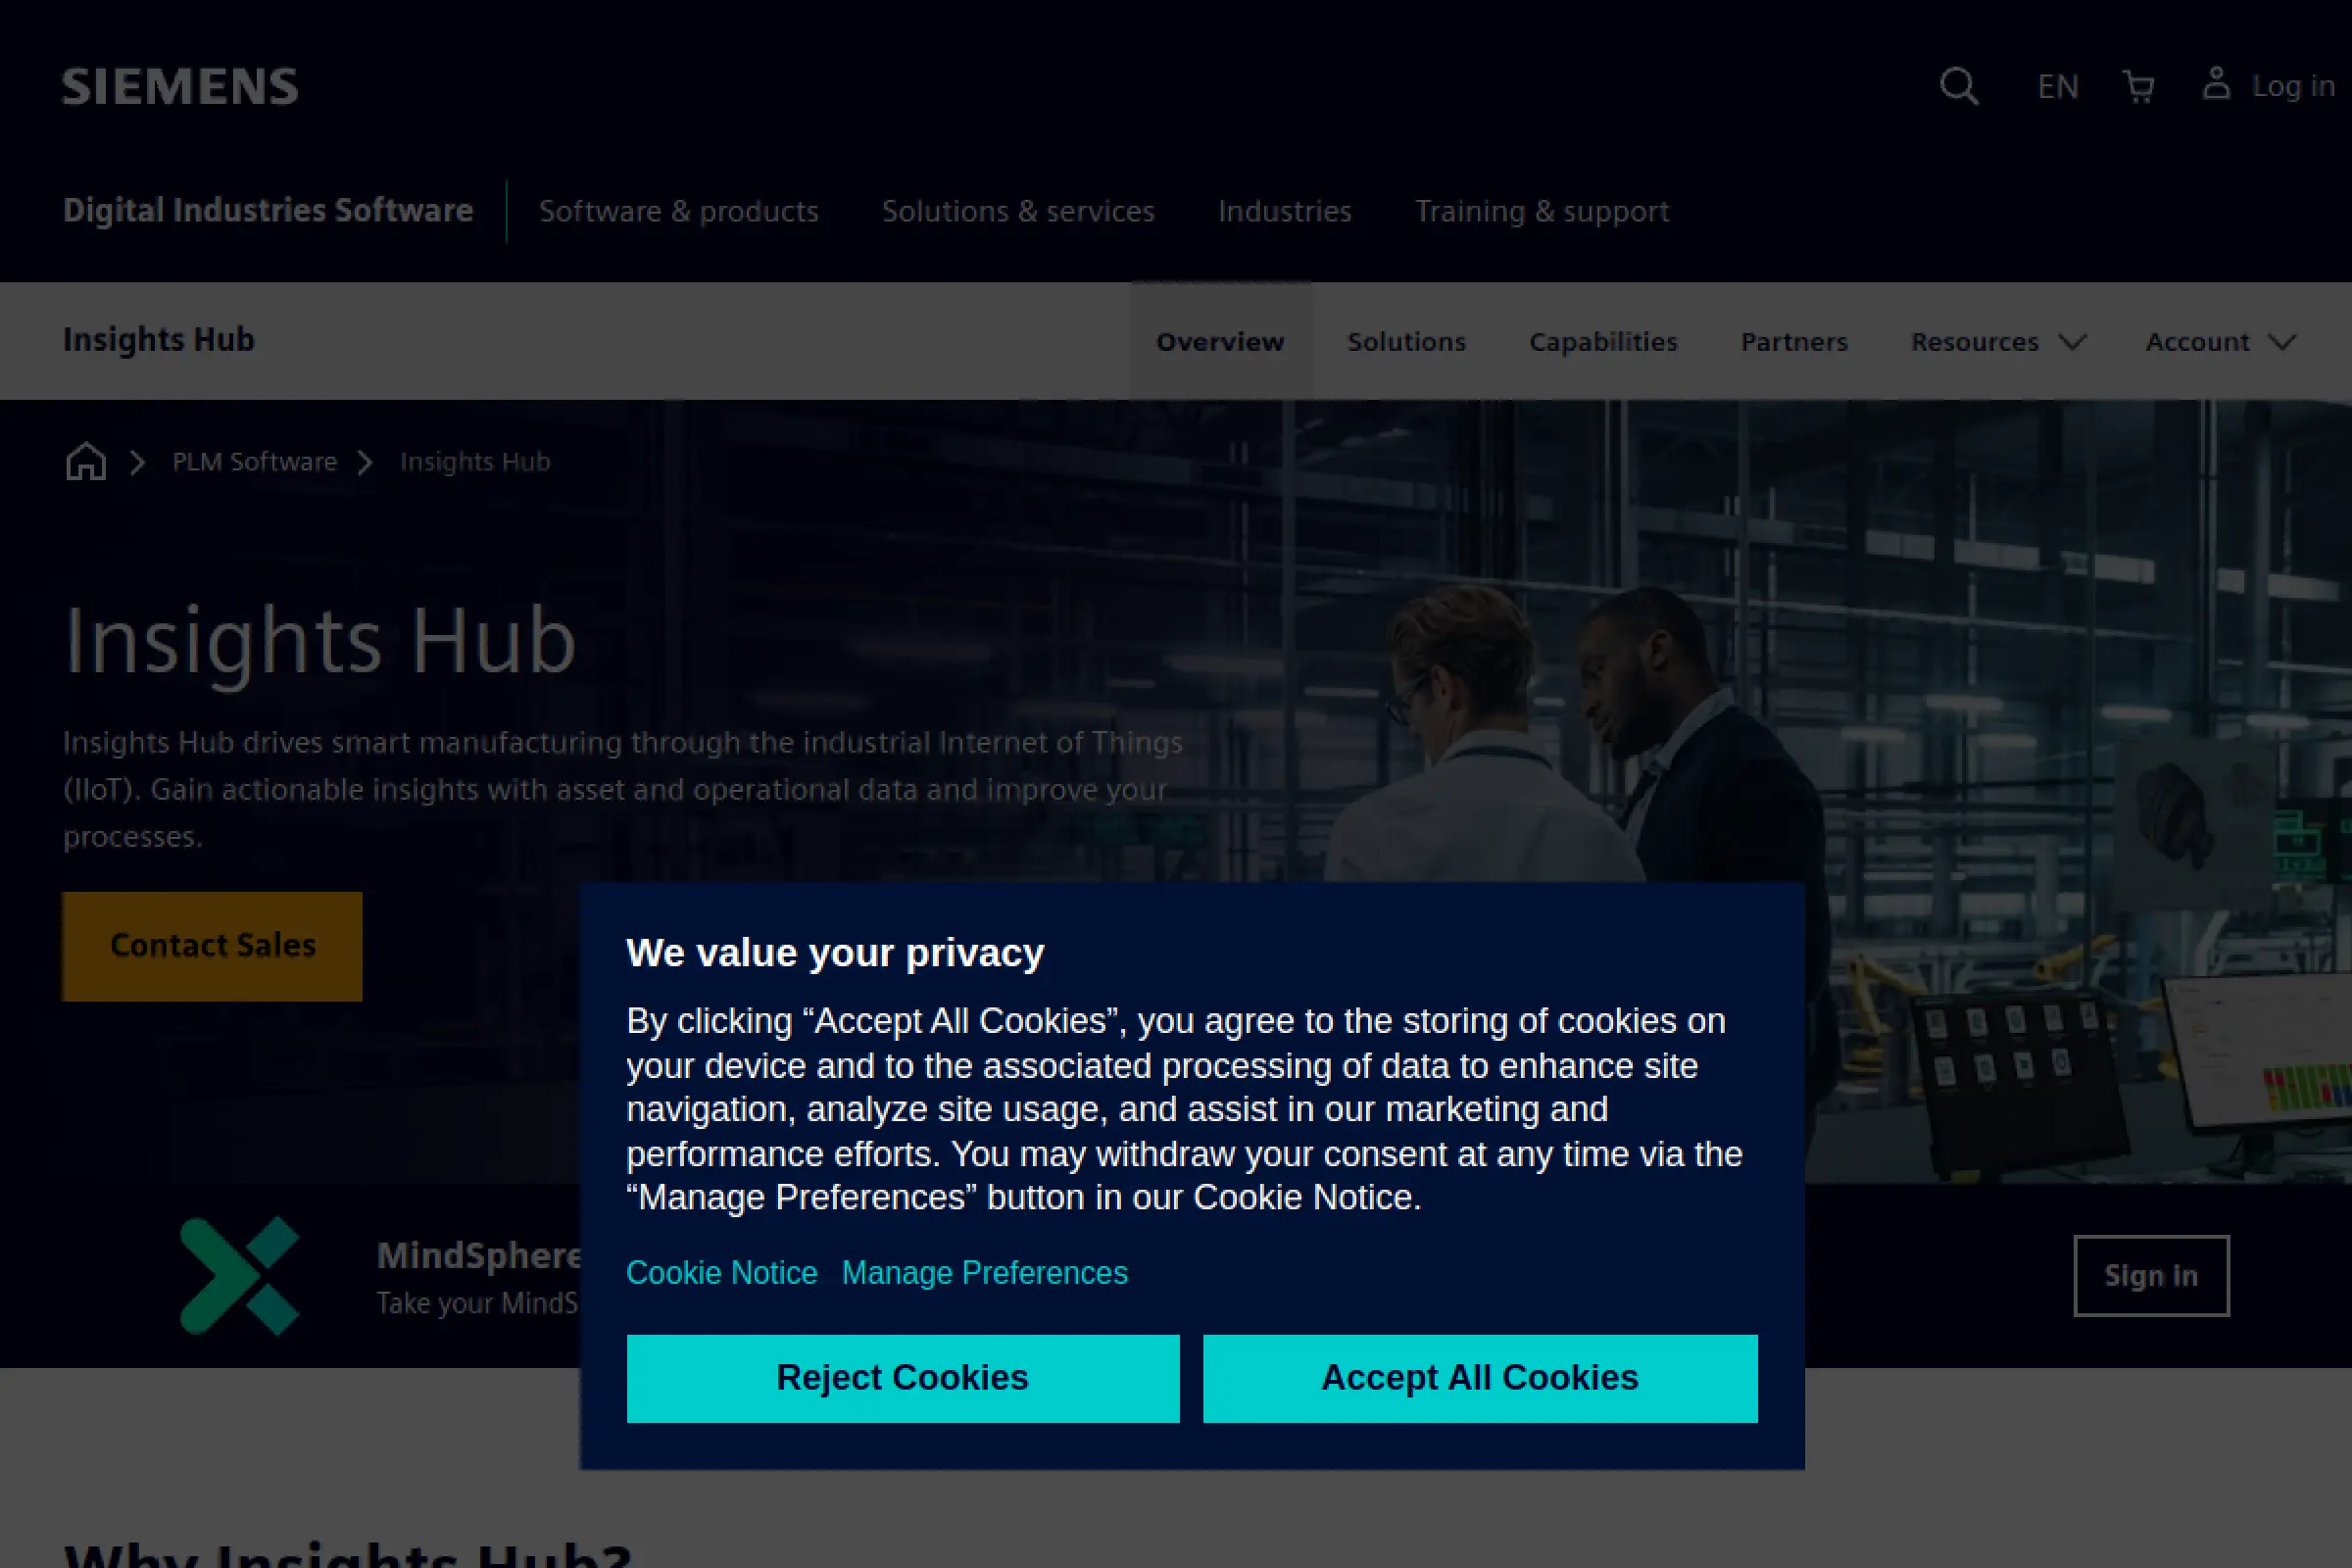
Task: Open the Industries menu
Action: 1284,211
